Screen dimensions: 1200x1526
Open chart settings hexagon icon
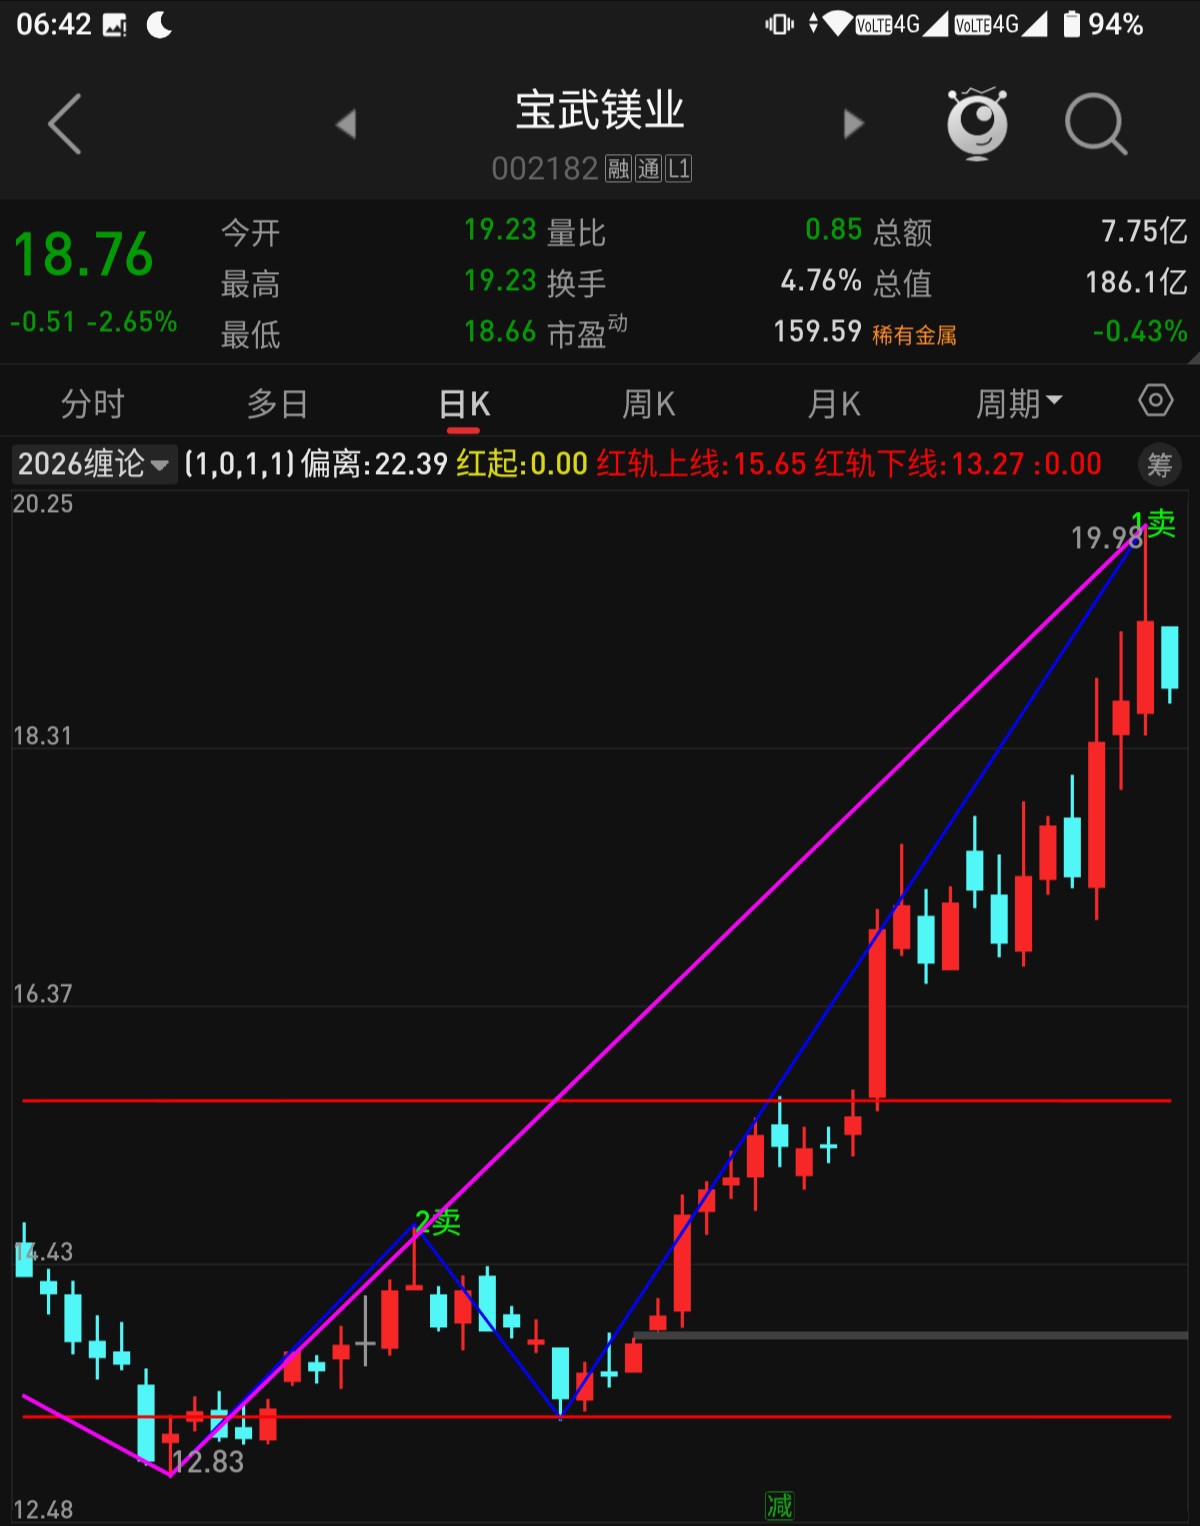click(1155, 401)
